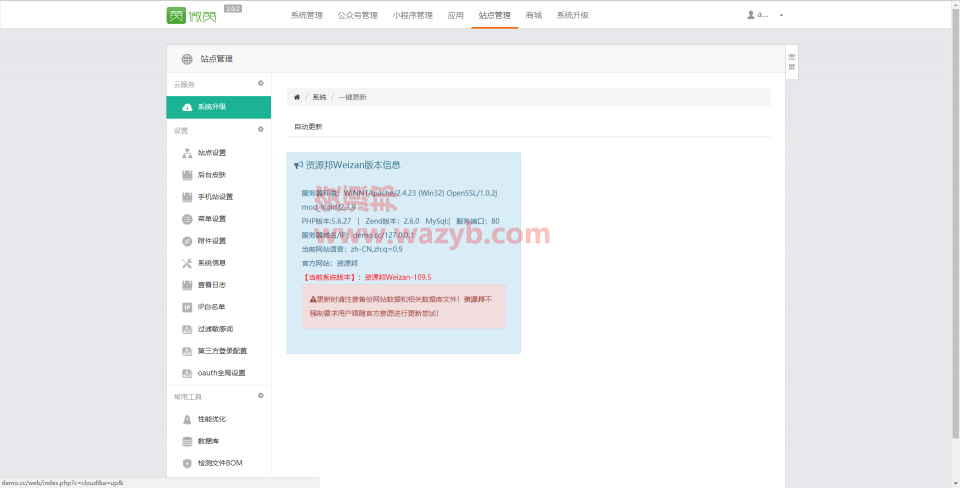
Task: Select 站点管理 in the top navigation bar
Action: click(x=495, y=15)
